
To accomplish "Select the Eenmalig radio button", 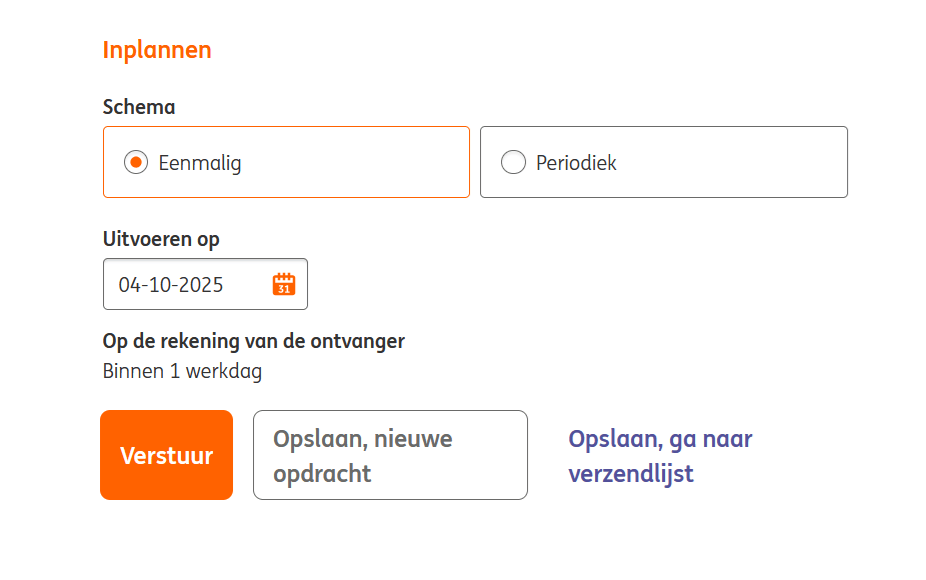I will pyautogui.click(x=136, y=162).
